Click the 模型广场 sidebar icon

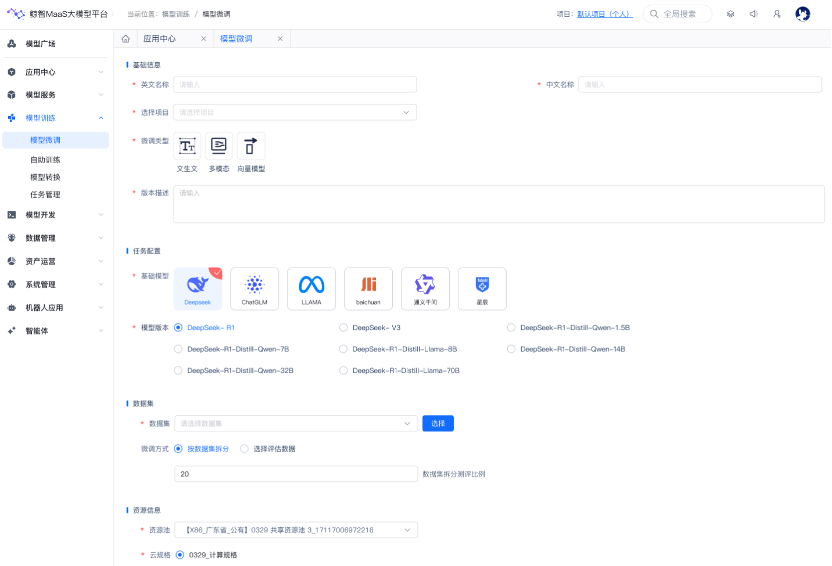pos(12,44)
